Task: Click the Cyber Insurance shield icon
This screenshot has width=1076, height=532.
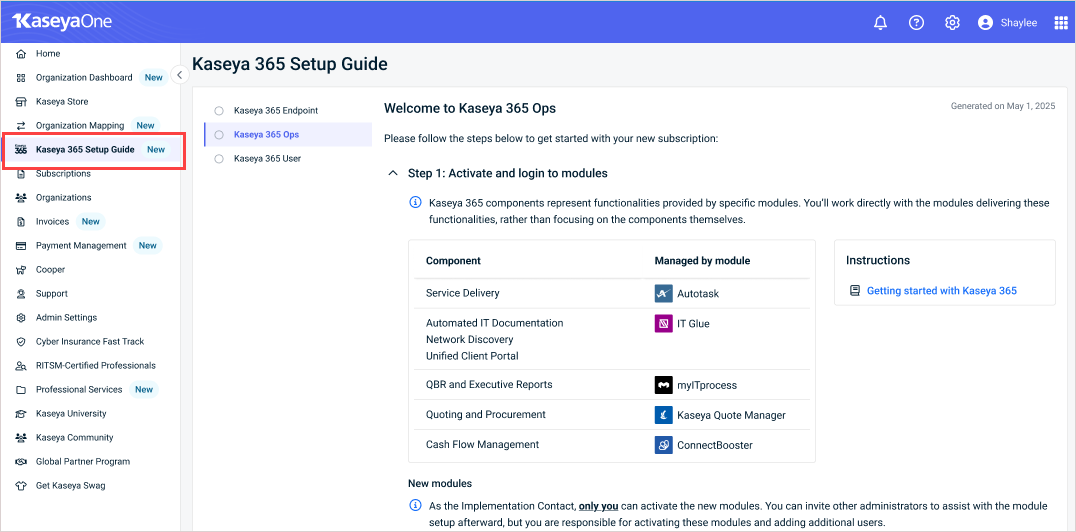Action: (x=21, y=342)
